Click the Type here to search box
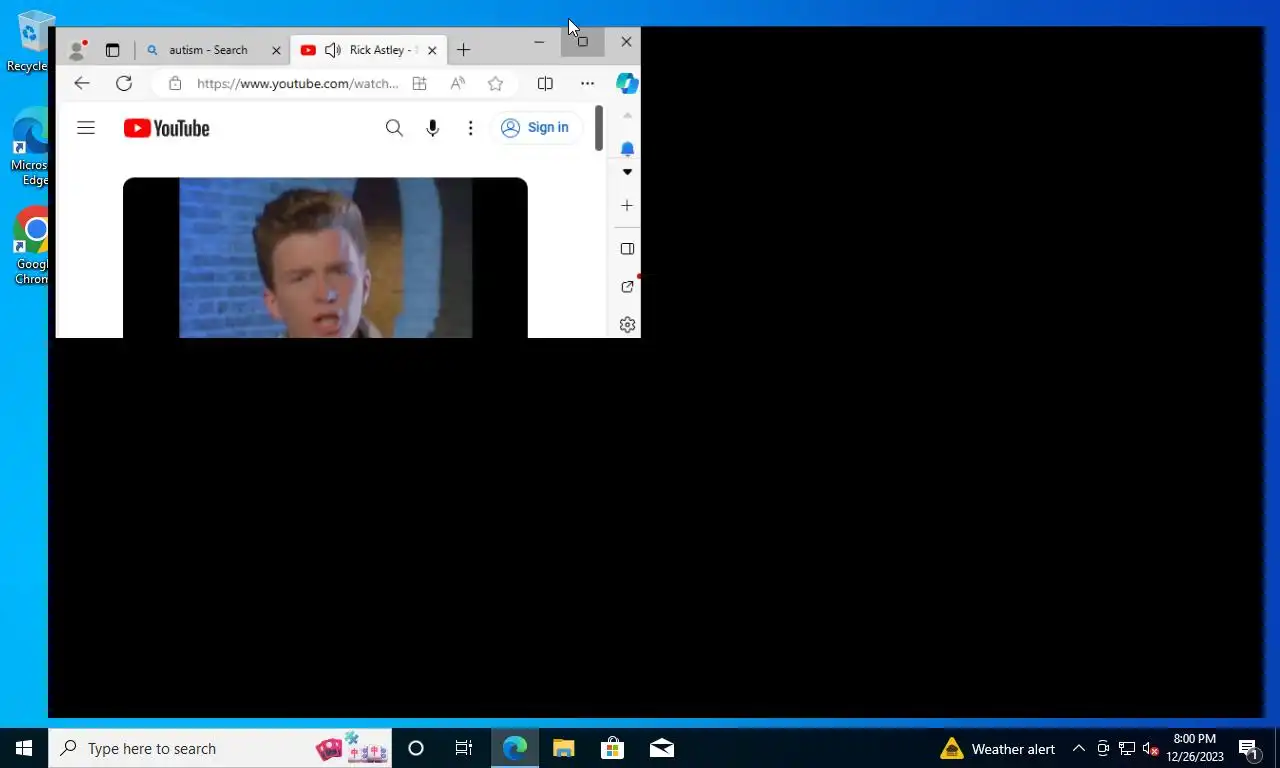1280x768 pixels. tap(220, 748)
